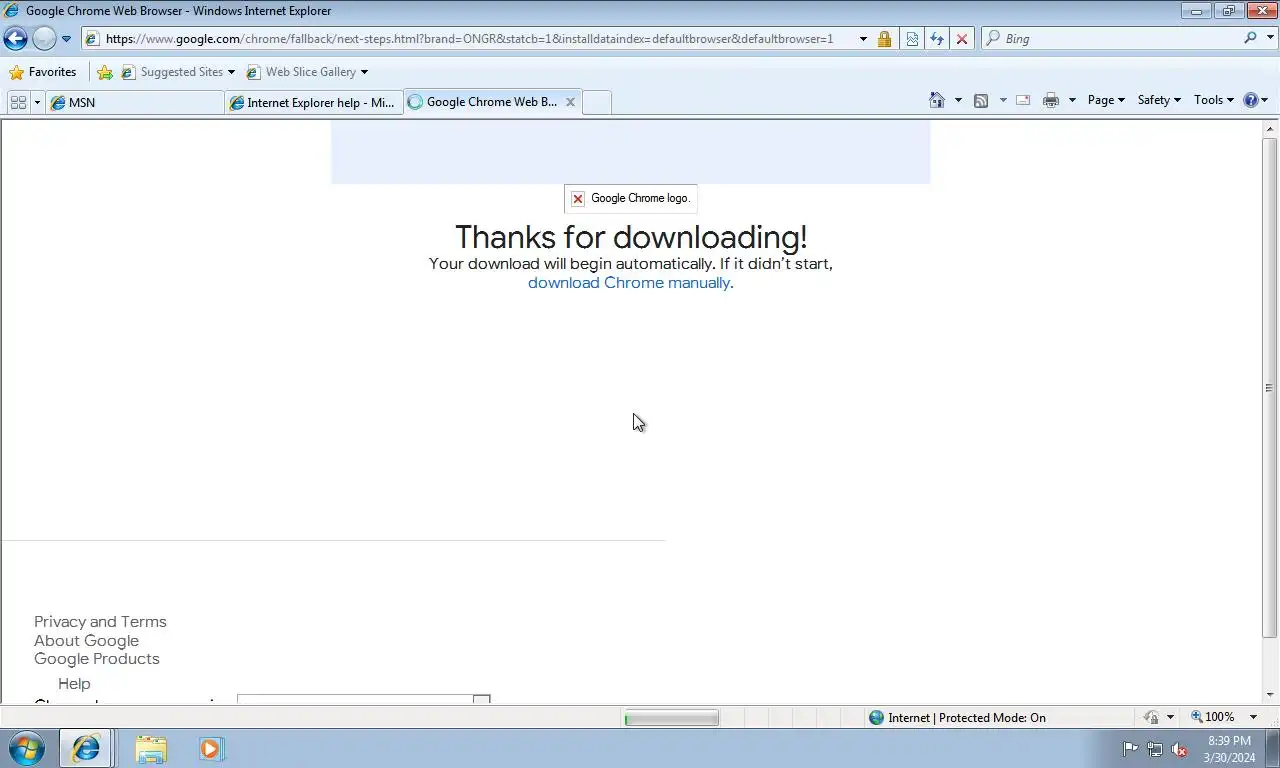Open the 100% zoom level button
1280x768 pixels.
click(1212, 717)
